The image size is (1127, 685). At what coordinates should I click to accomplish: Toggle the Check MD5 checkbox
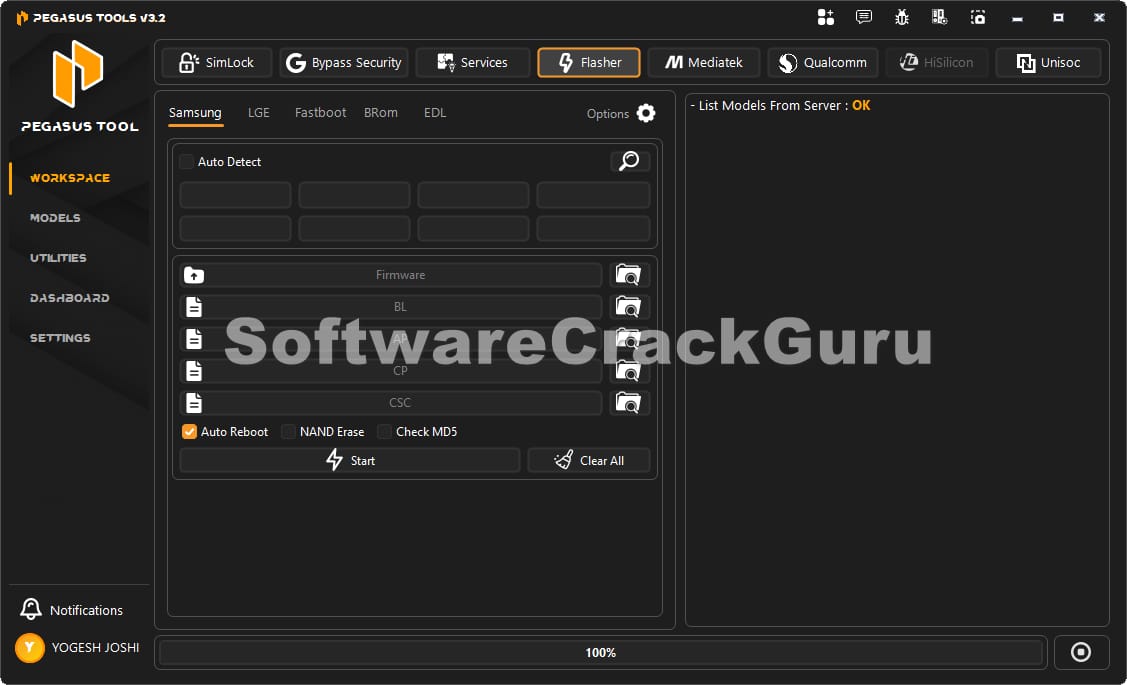pyautogui.click(x=385, y=432)
